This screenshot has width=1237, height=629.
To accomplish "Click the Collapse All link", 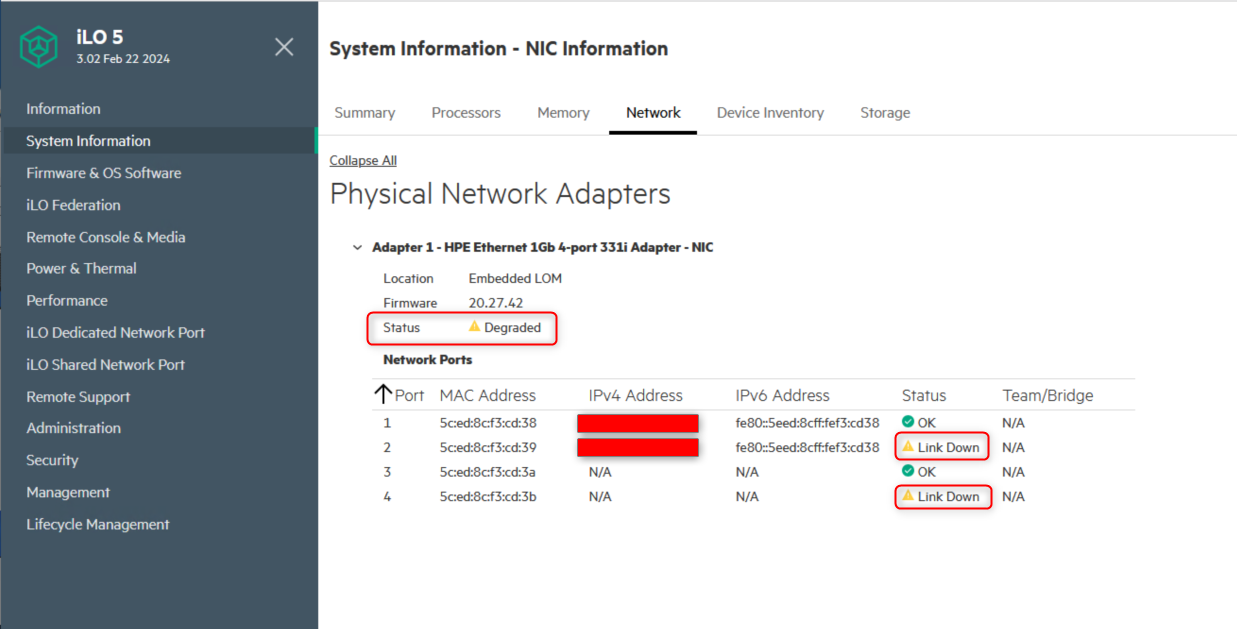I will (x=363, y=160).
